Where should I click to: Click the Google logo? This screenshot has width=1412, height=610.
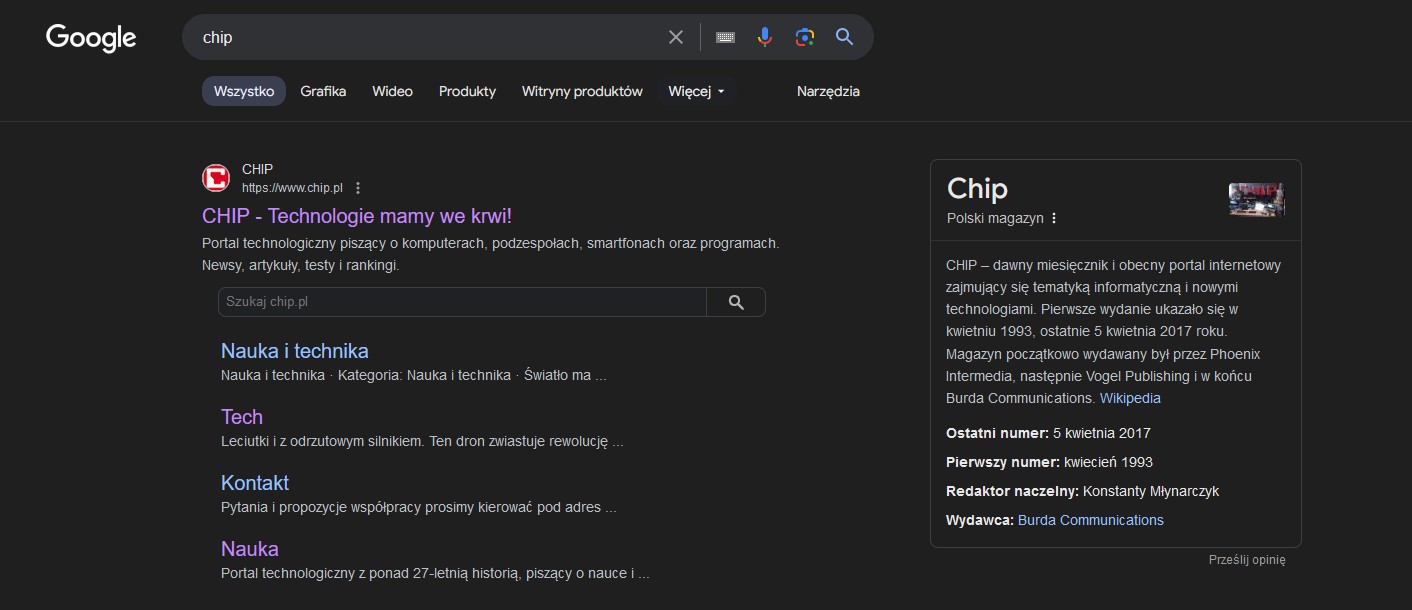[91, 38]
